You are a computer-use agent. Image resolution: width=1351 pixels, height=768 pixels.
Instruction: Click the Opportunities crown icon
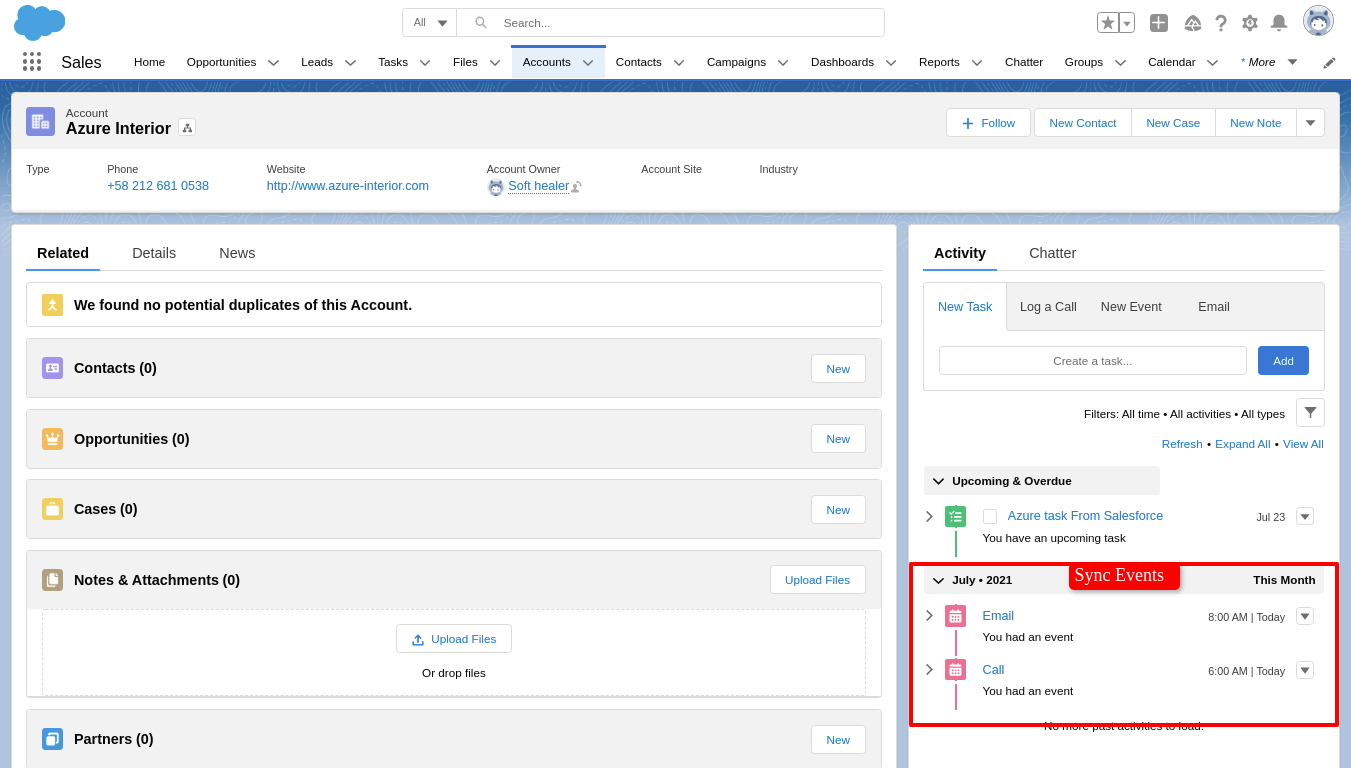(52, 439)
